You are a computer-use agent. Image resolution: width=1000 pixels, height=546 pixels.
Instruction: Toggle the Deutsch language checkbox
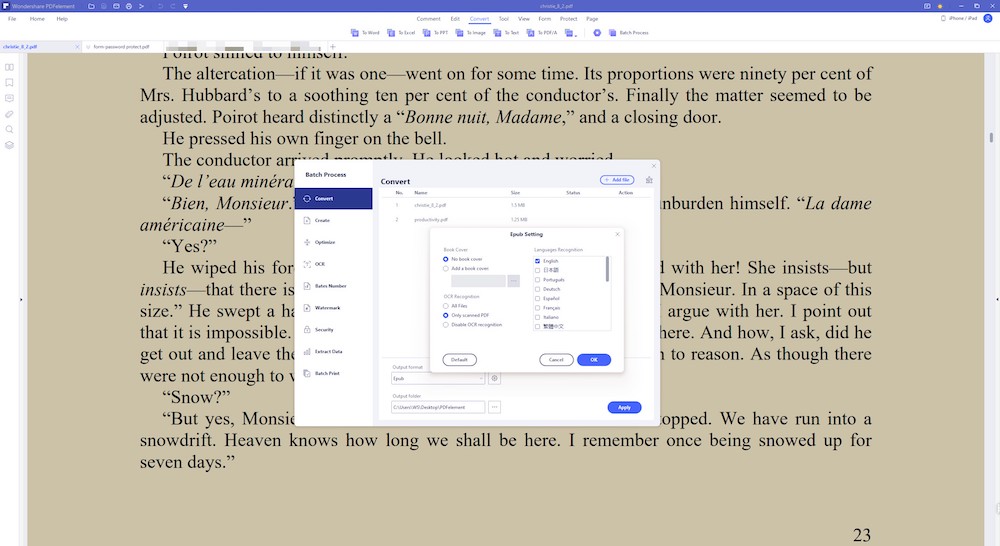click(x=537, y=289)
